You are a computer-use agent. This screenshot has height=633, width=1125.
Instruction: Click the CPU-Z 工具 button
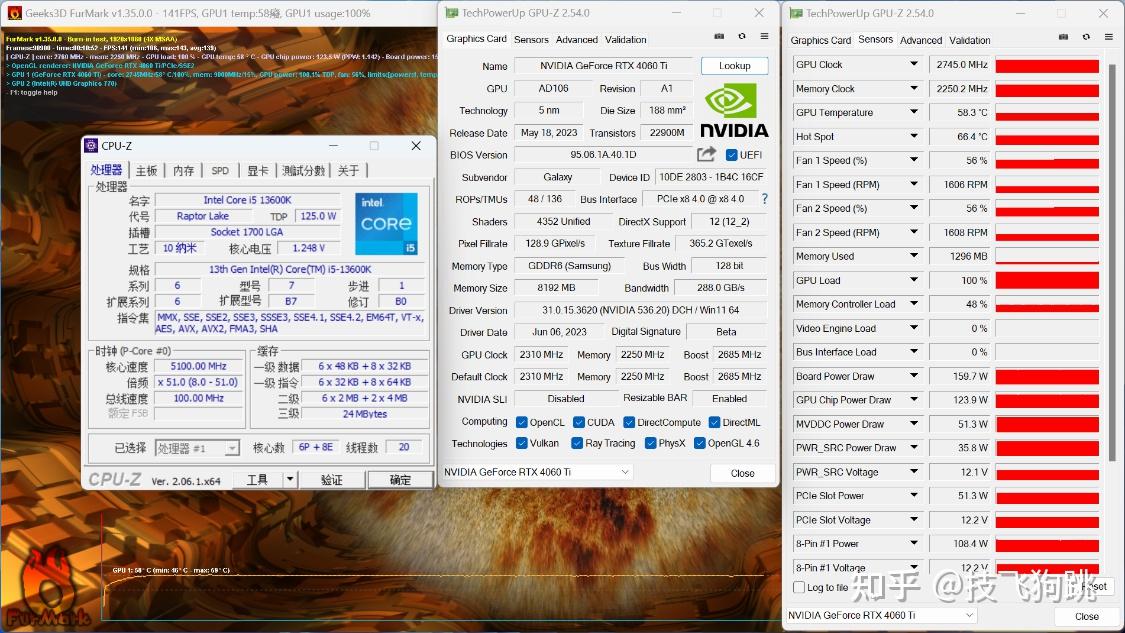(x=258, y=479)
